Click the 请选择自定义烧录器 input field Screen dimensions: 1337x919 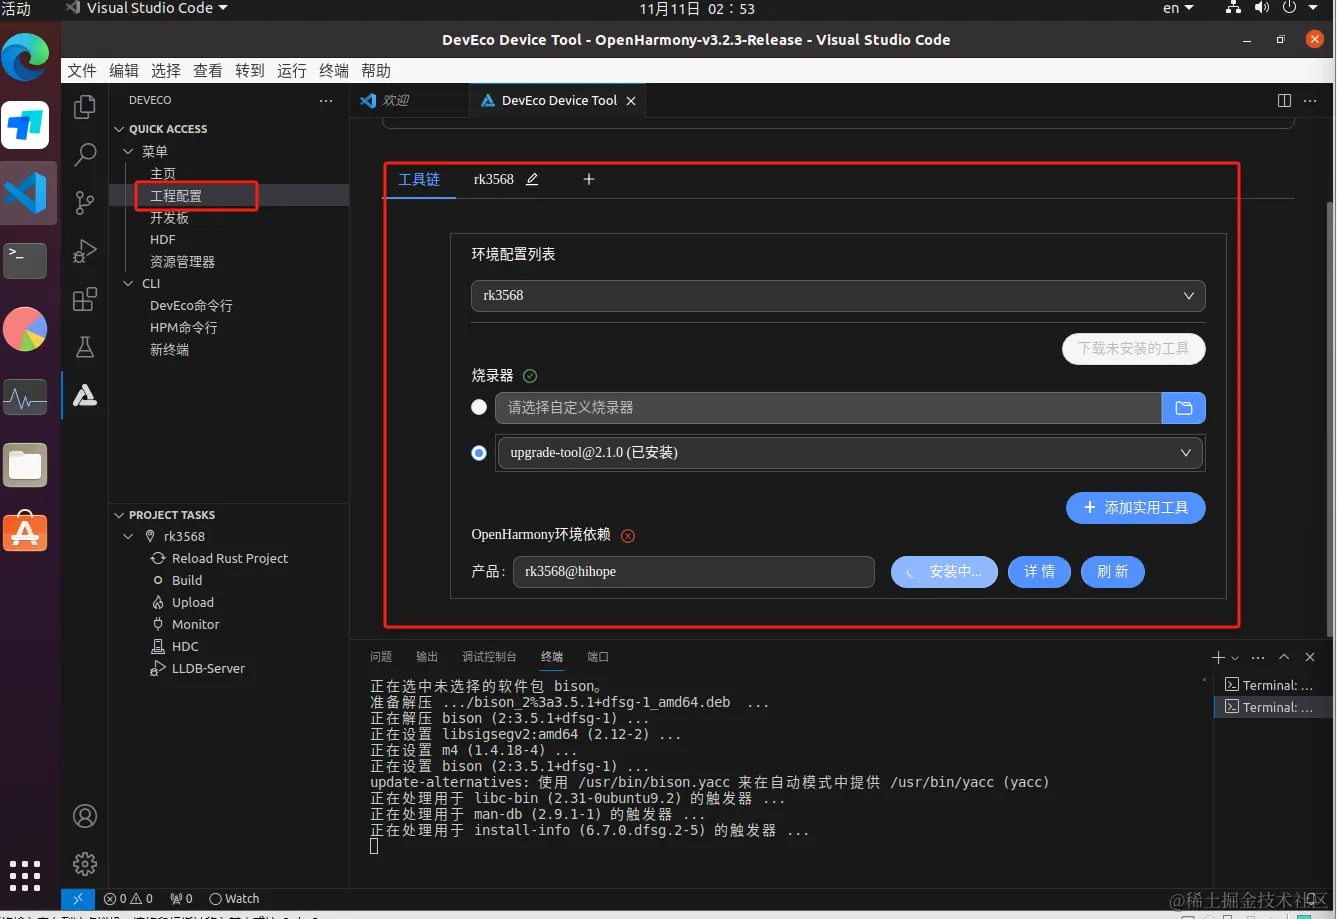tap(828, 408)
